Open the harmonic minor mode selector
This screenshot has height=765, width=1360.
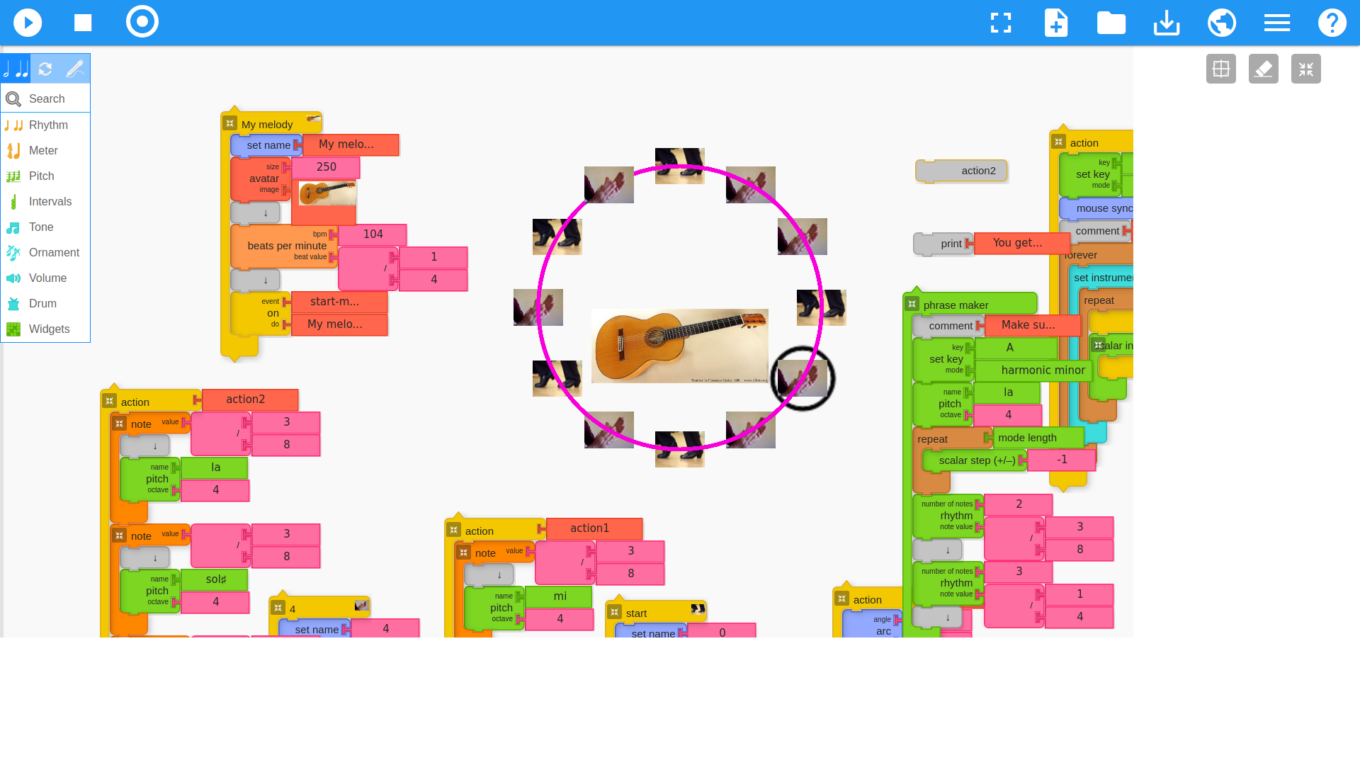tap(1042, 370)
